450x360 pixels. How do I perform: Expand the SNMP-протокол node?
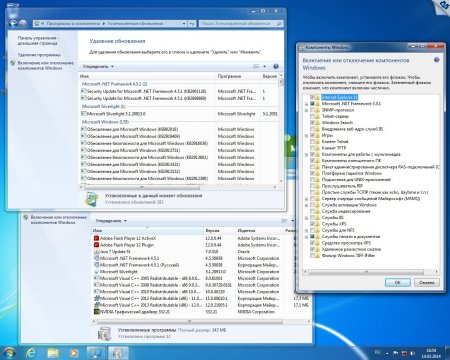(x=306, y=110)
